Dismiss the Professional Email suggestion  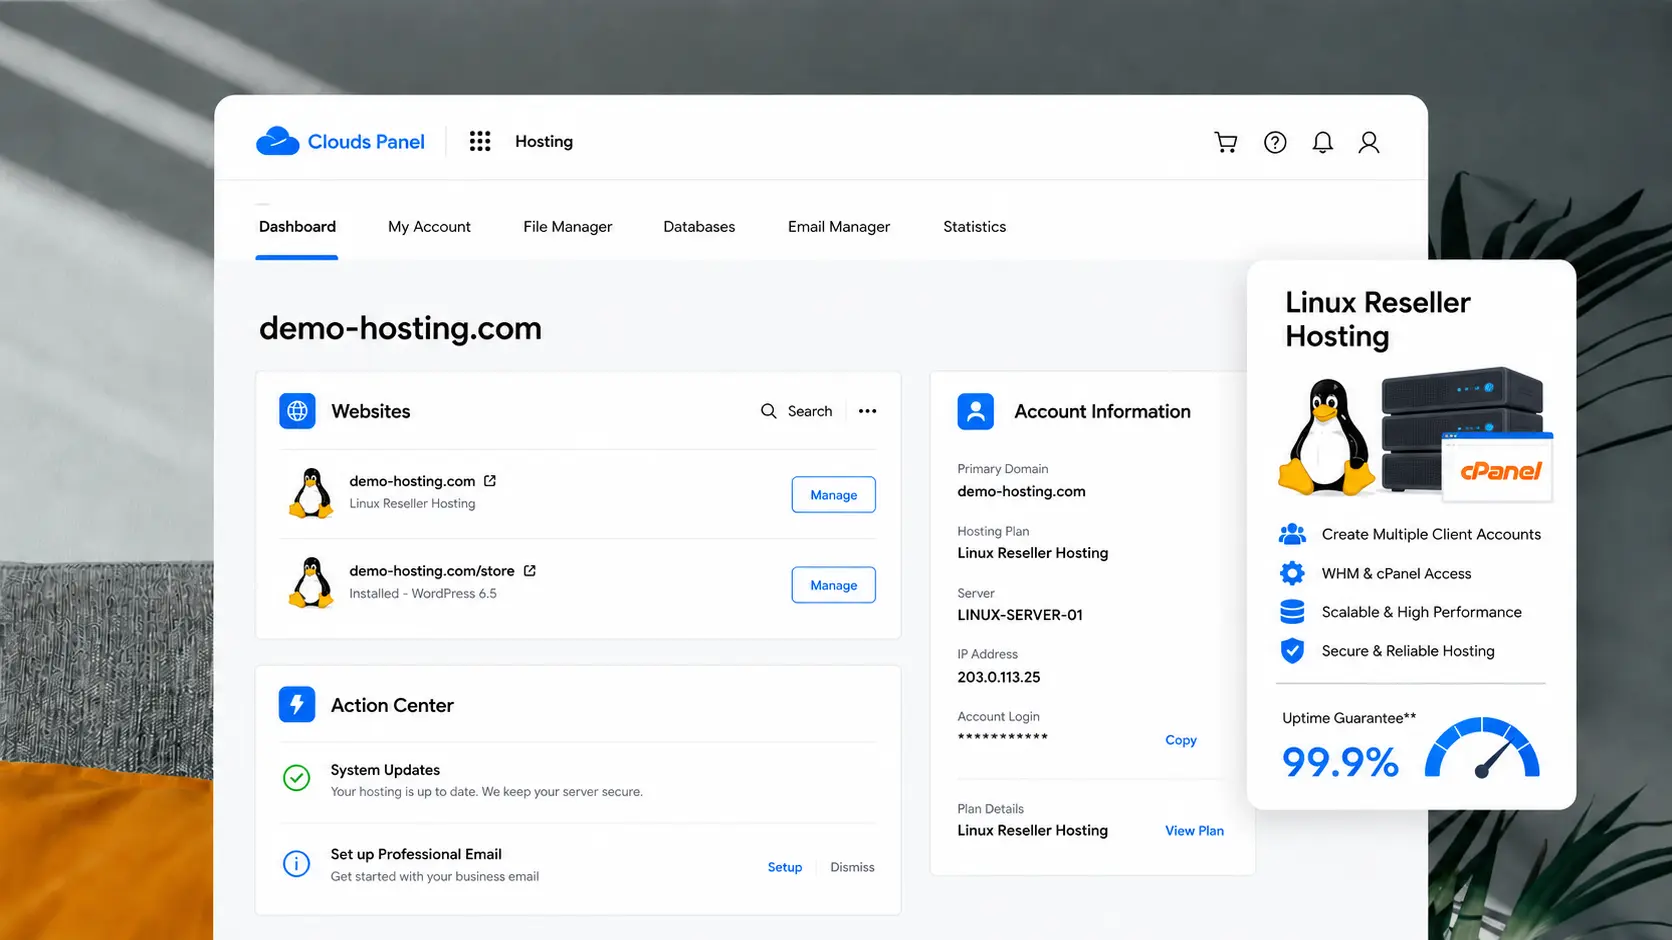[x=852, y=867]
